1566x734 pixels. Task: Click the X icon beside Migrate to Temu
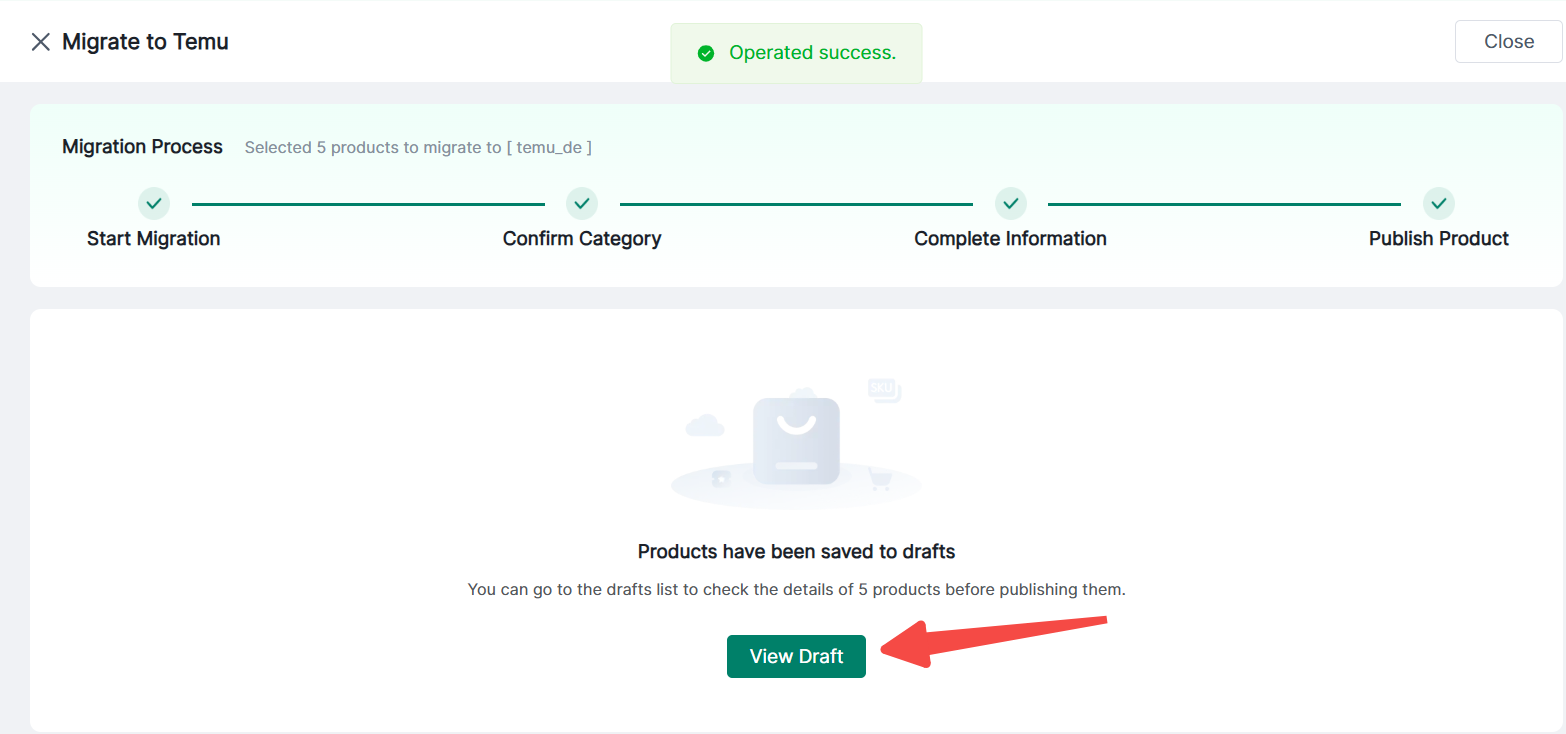point(40,42)
